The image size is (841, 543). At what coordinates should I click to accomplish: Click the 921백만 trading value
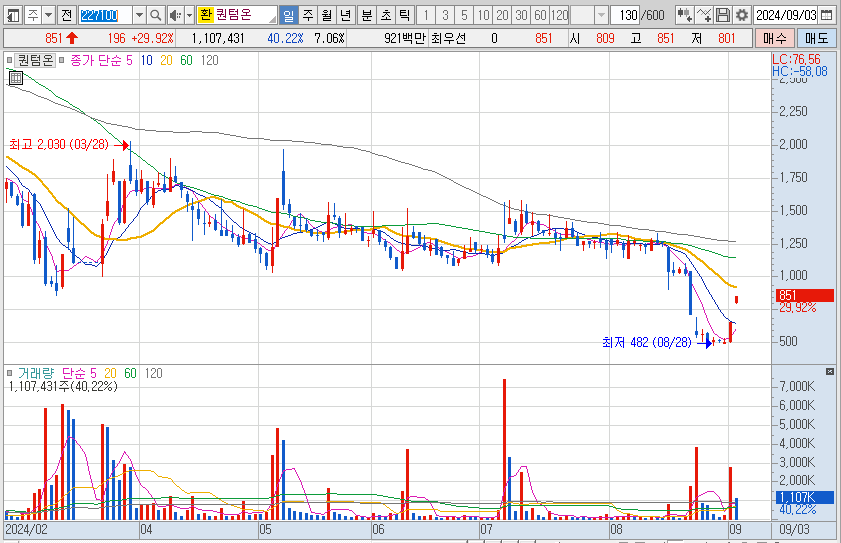405,38
